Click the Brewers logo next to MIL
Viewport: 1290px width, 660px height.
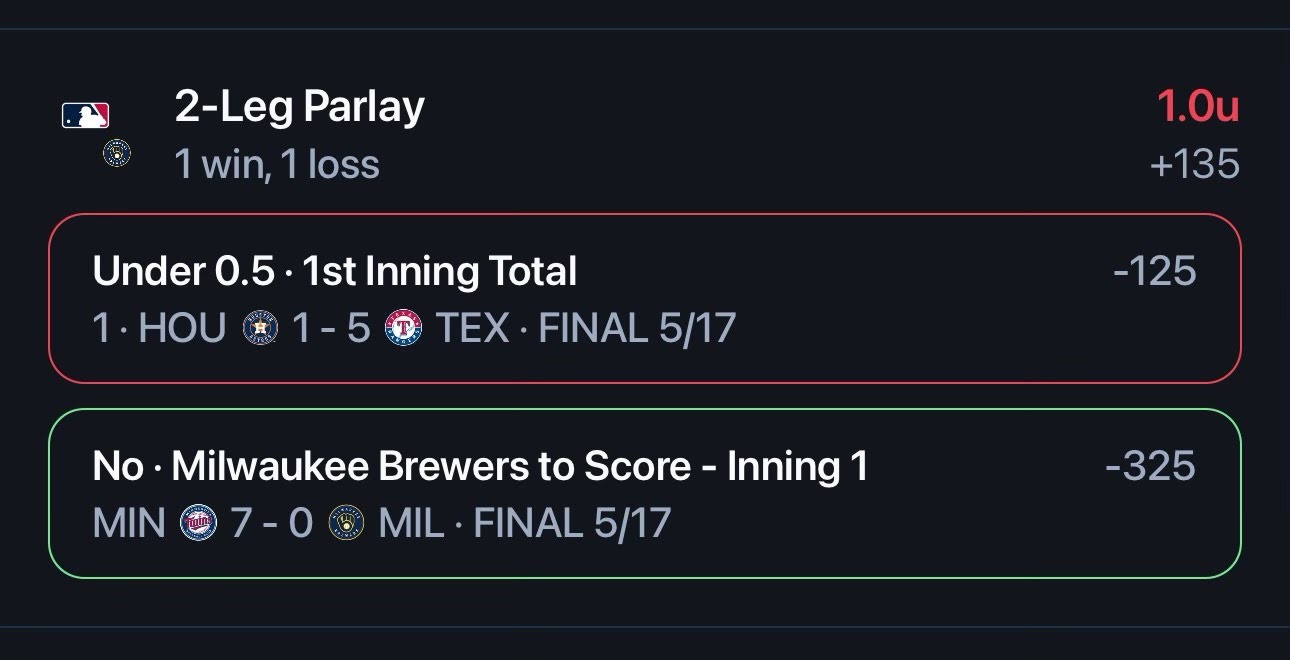(x=346, y=523)
